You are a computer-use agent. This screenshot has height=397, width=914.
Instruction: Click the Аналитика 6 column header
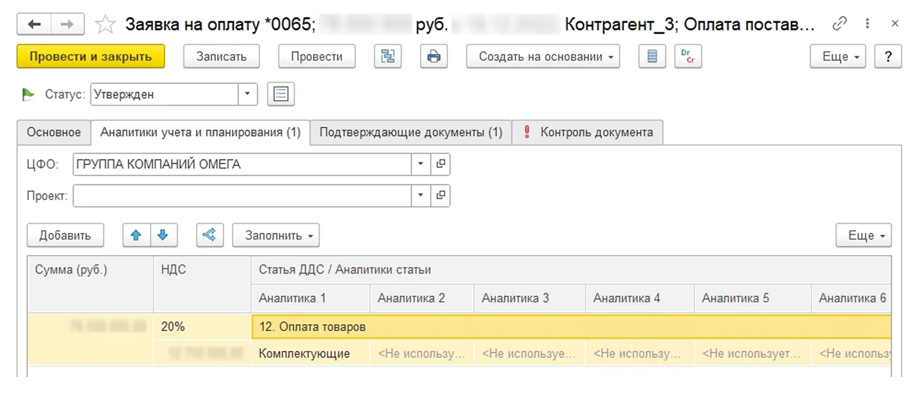pyautogui.click(x=851, y=298)
